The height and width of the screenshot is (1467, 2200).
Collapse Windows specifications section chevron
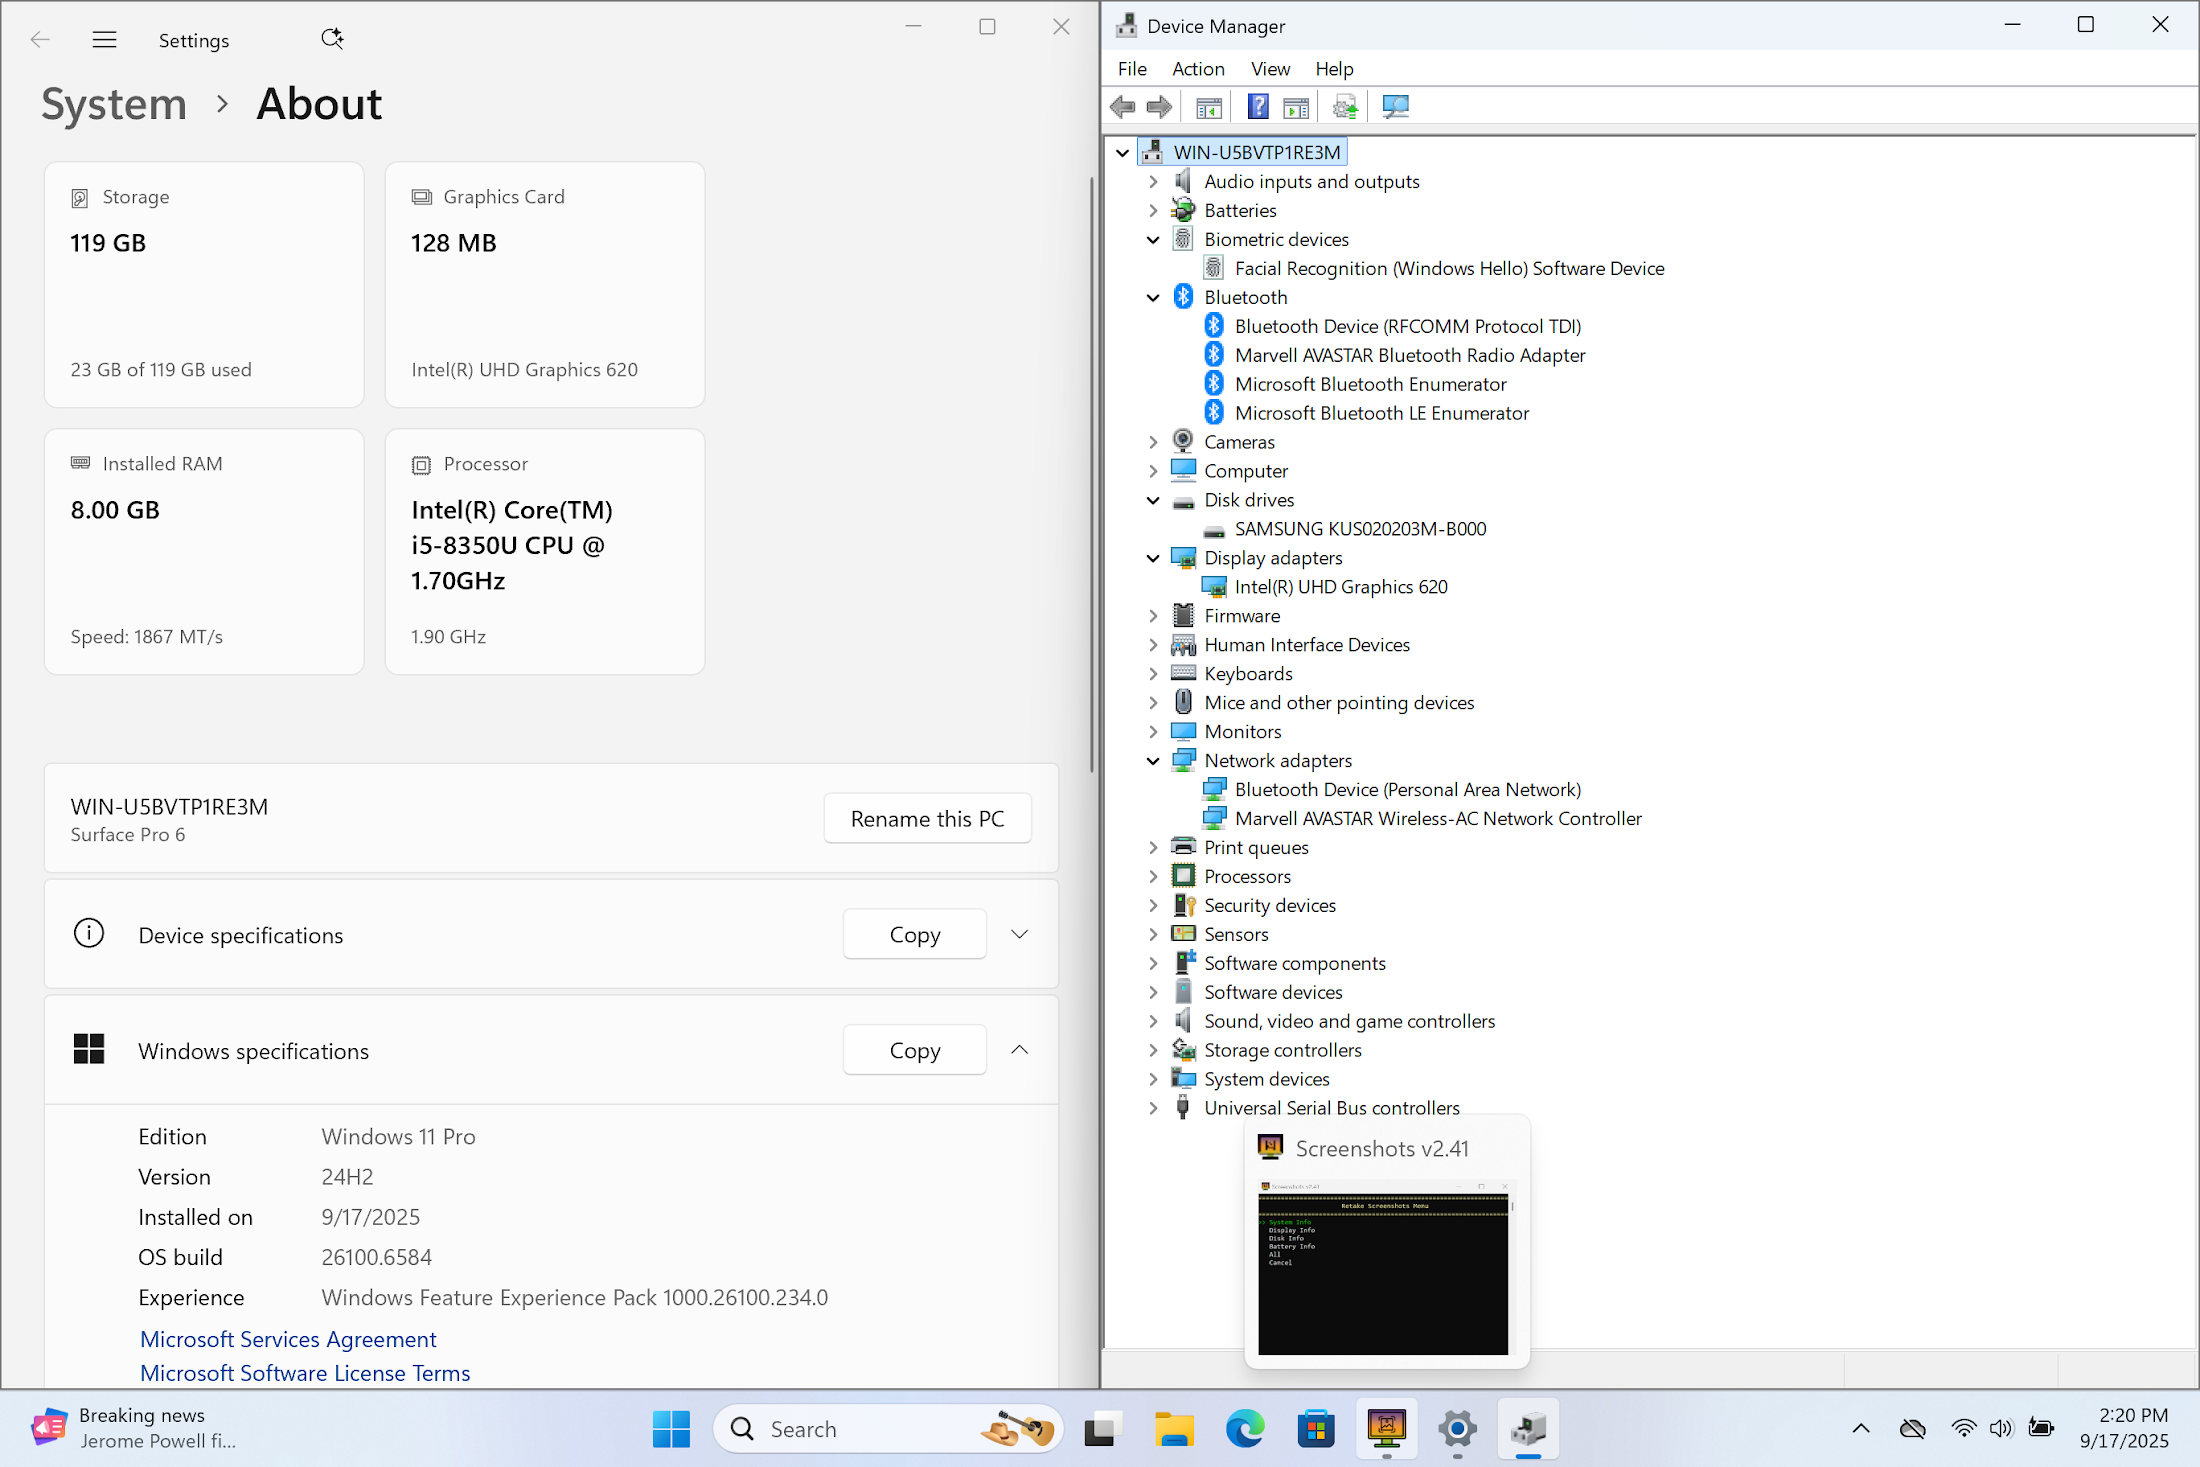(x=1019, y=1050)
